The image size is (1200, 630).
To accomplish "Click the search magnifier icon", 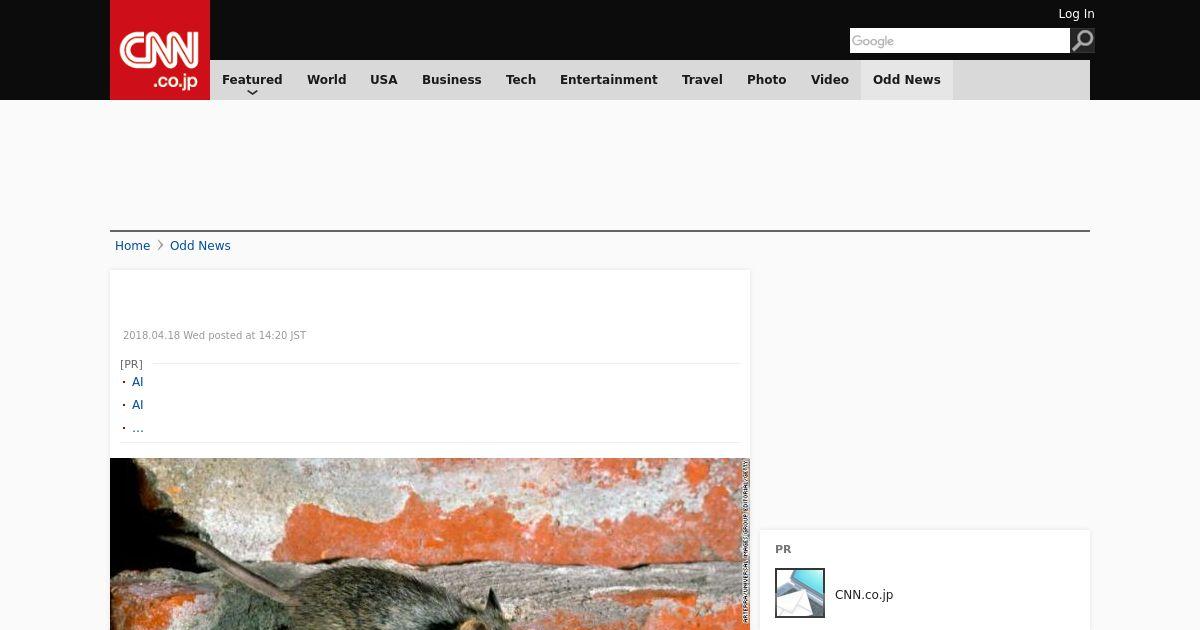I will (1083, 41).
